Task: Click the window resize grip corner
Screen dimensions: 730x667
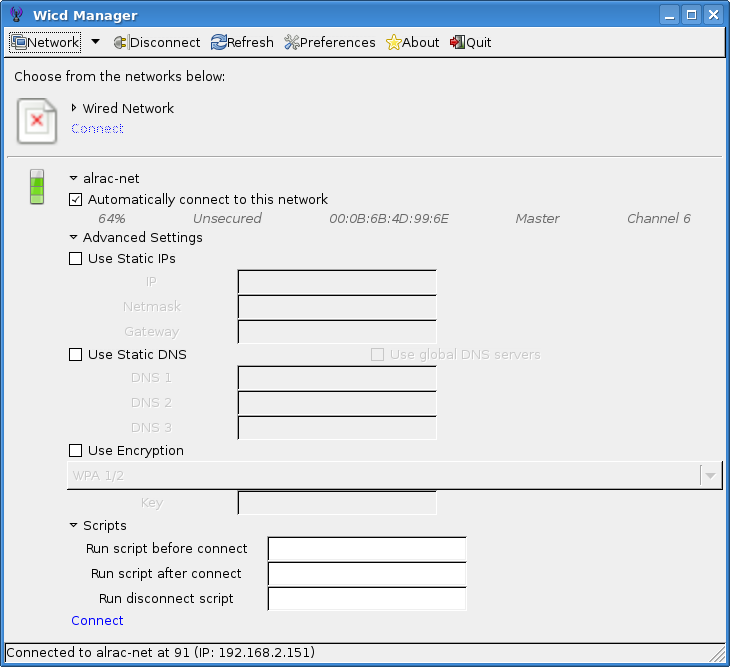Action: (717, 654)
